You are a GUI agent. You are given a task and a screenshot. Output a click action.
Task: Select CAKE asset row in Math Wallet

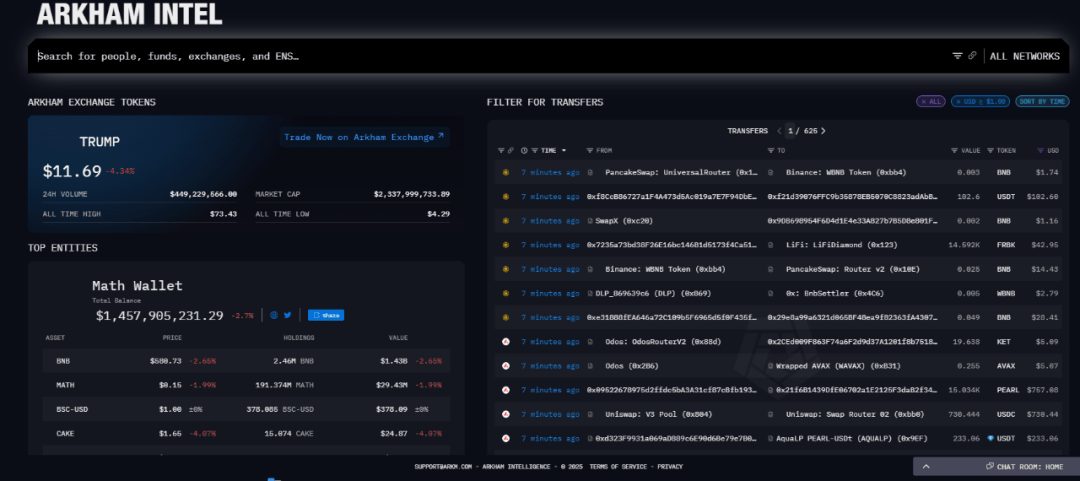click(x=246, y=433)
